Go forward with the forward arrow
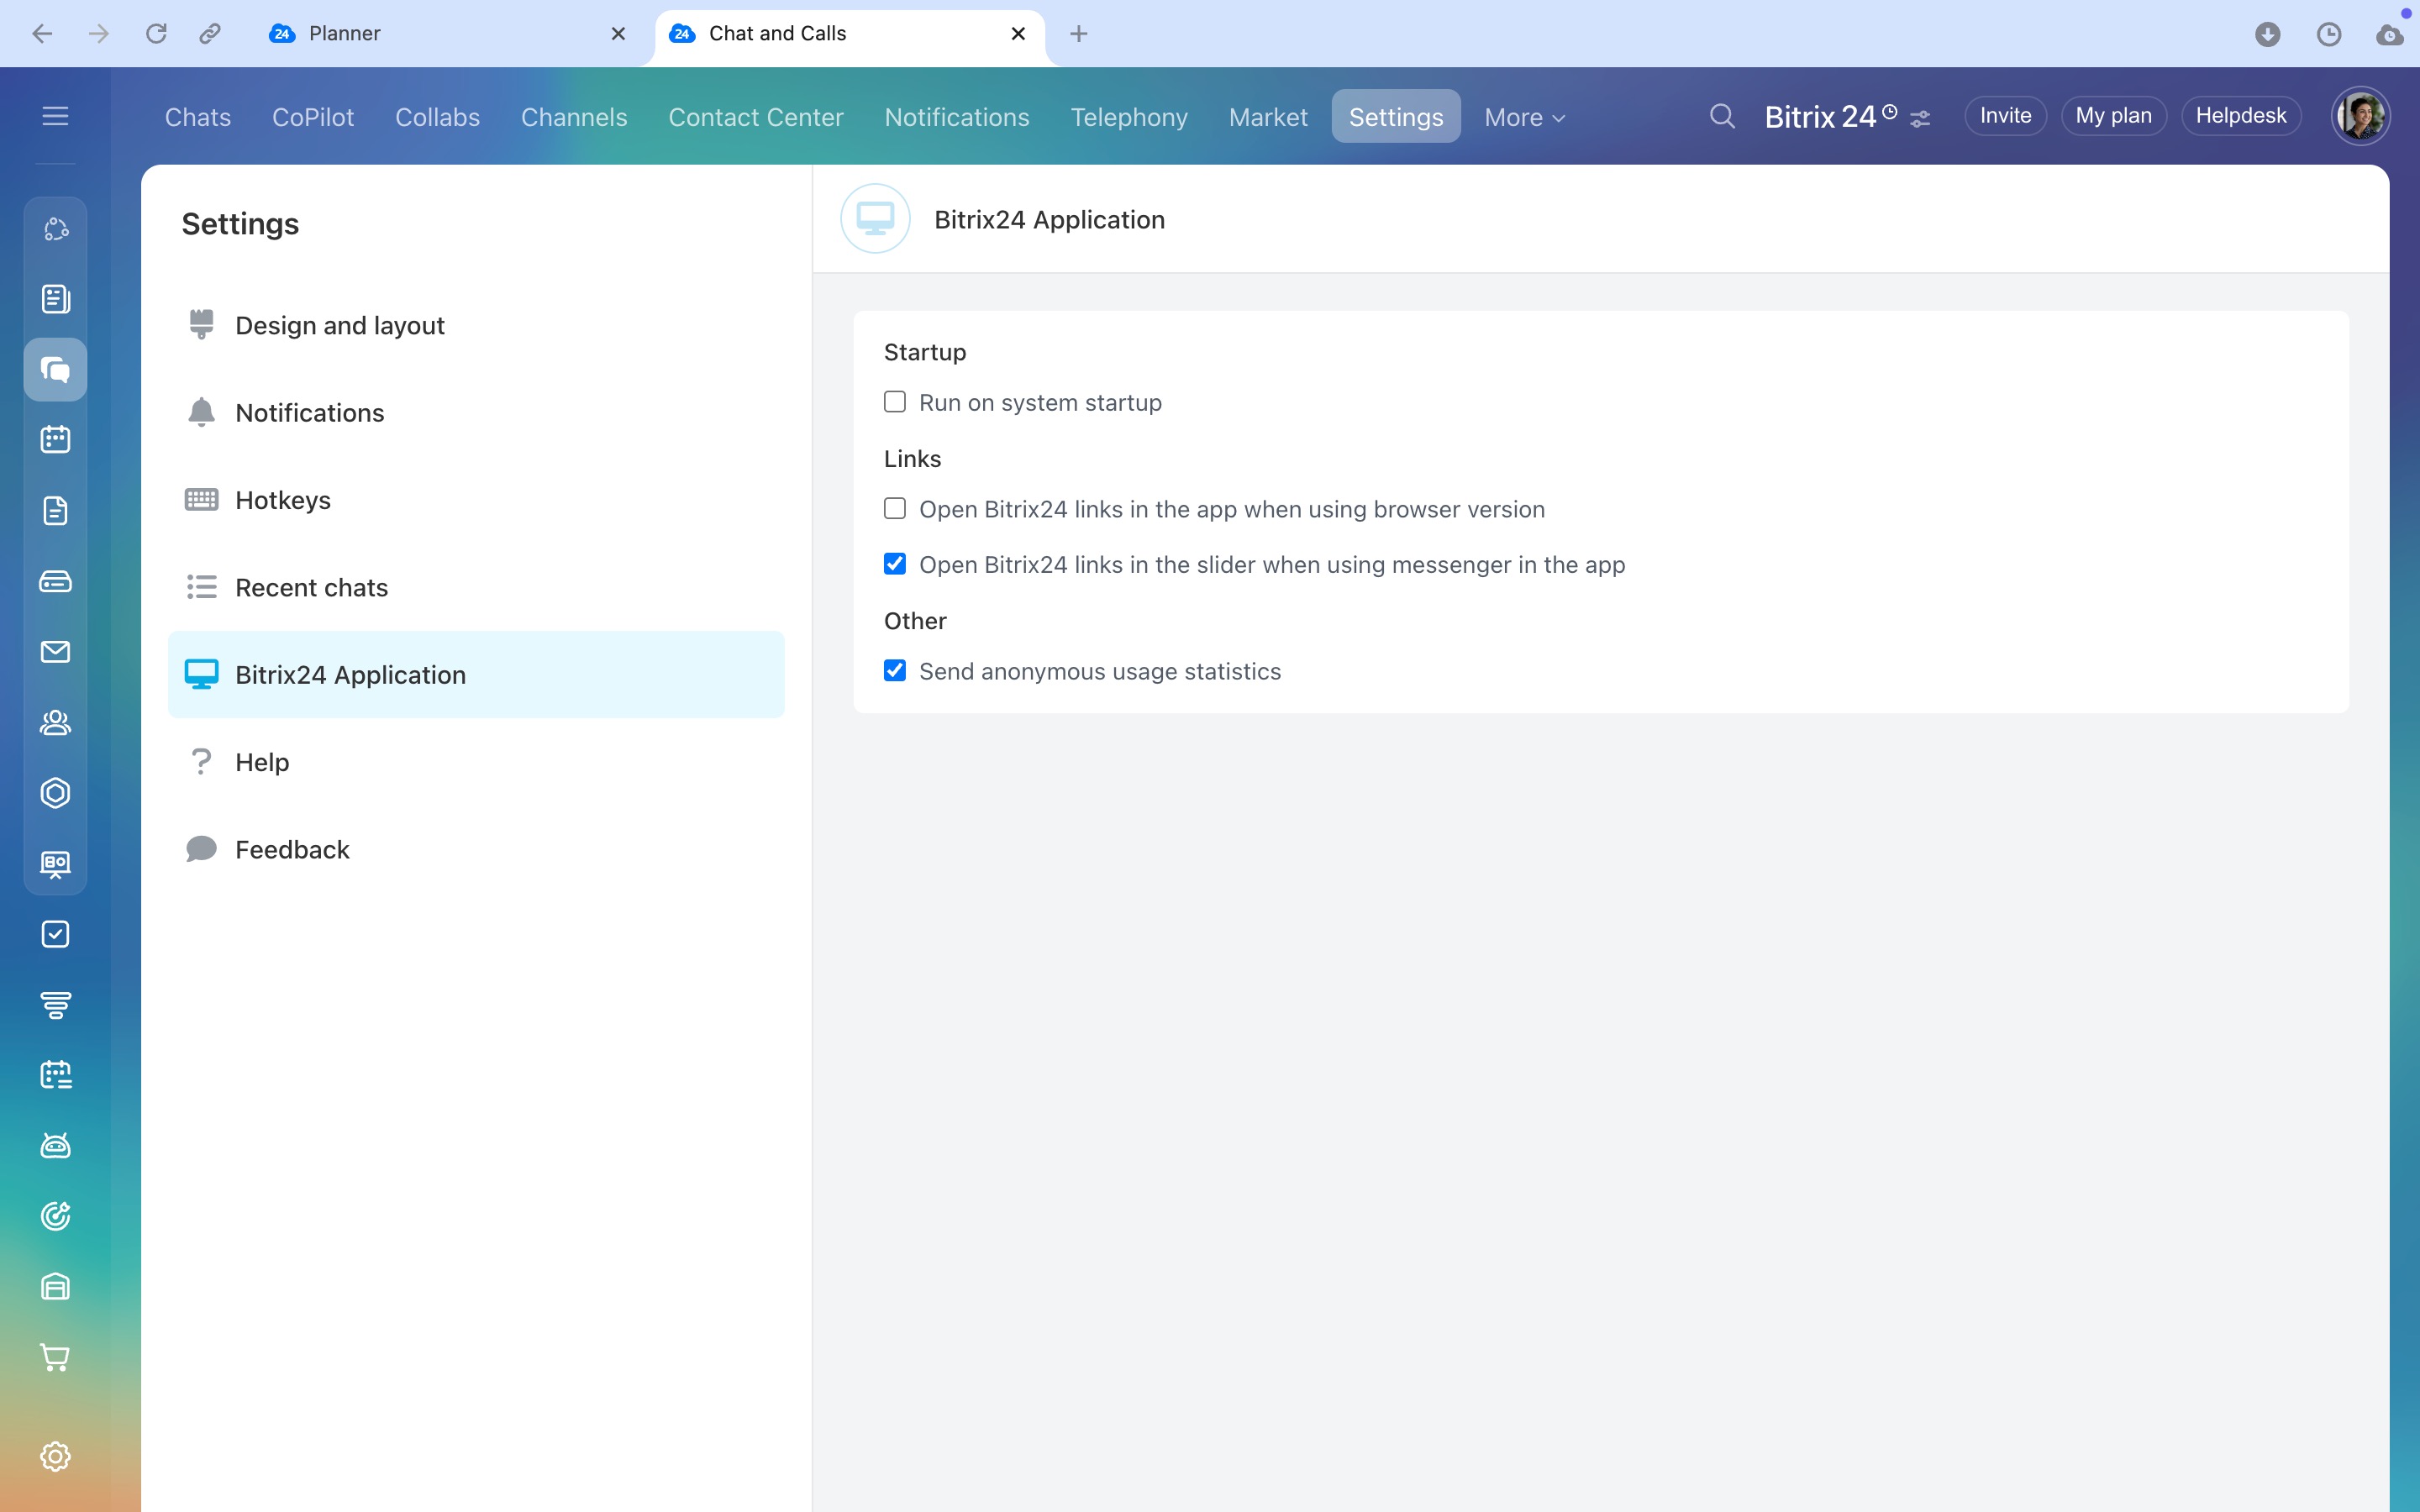Screen dimensions: 2420x1512 pyautogui.click(x=98, y=34)
